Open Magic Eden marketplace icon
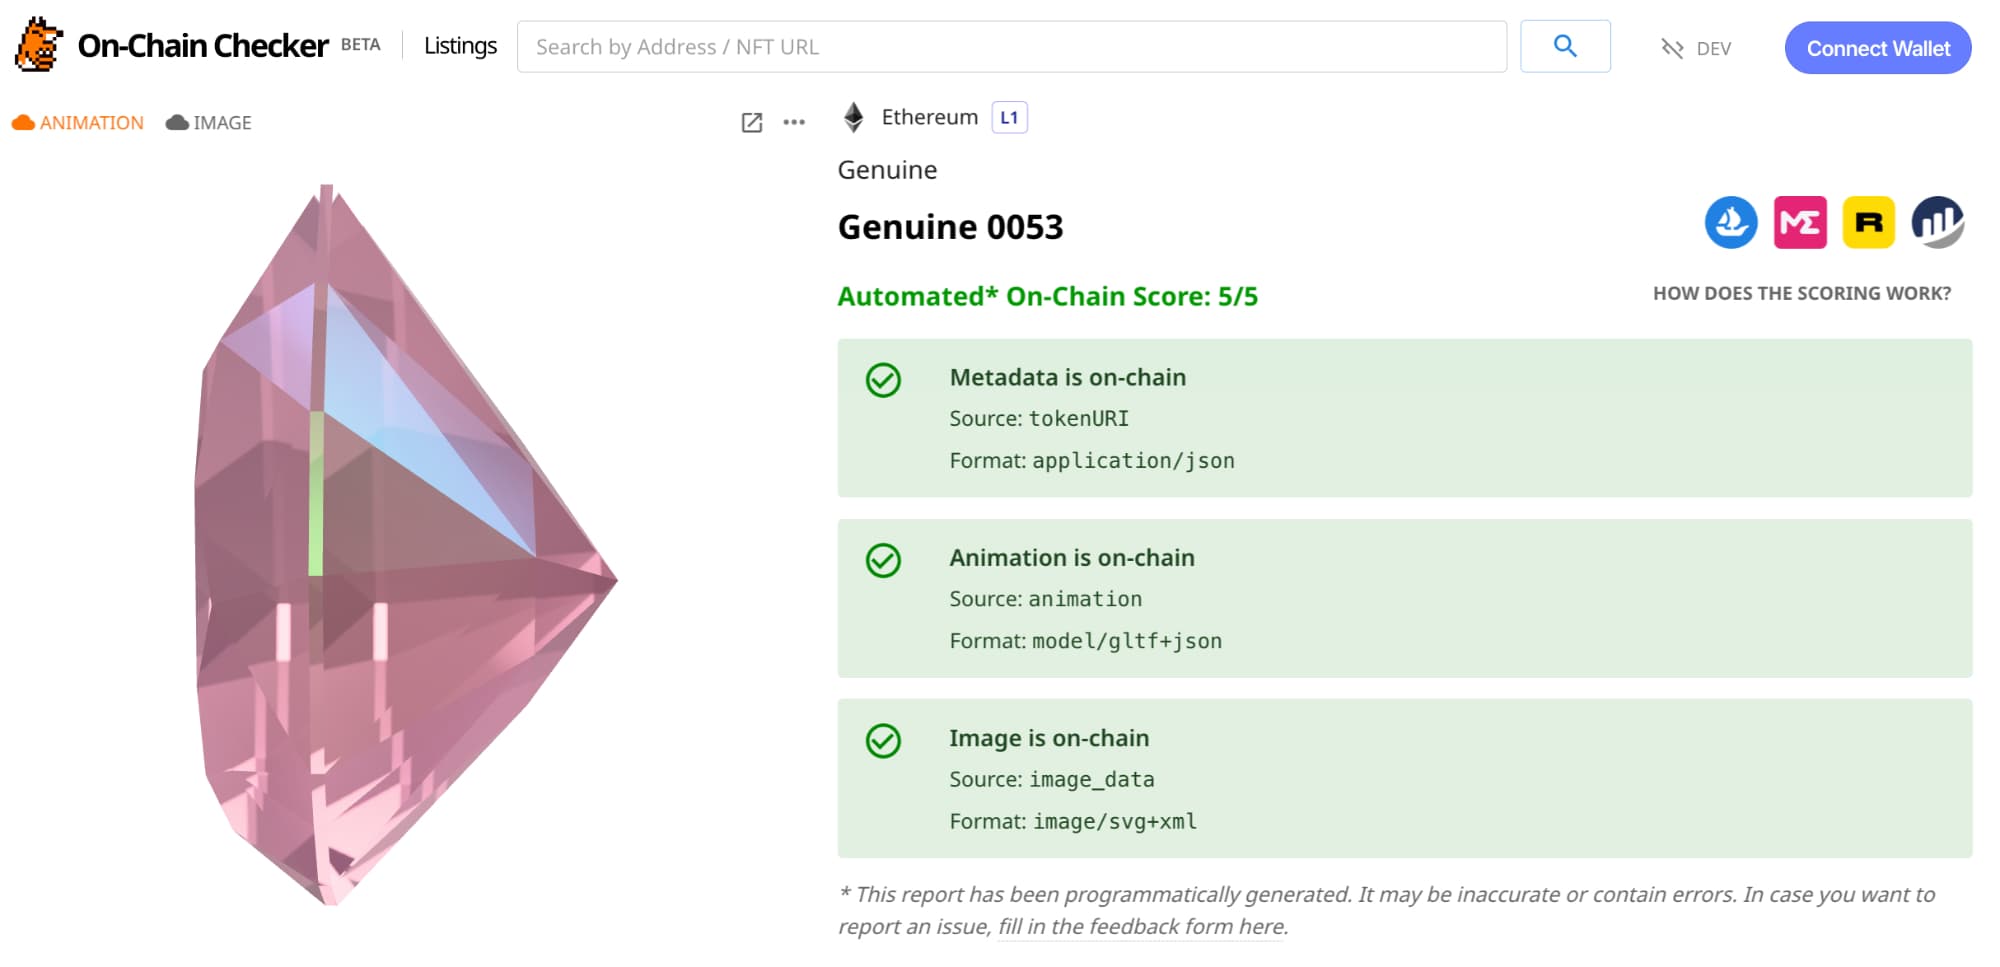The width and height of the screenshot is (2000, 967). click(x=1799, y=222)
